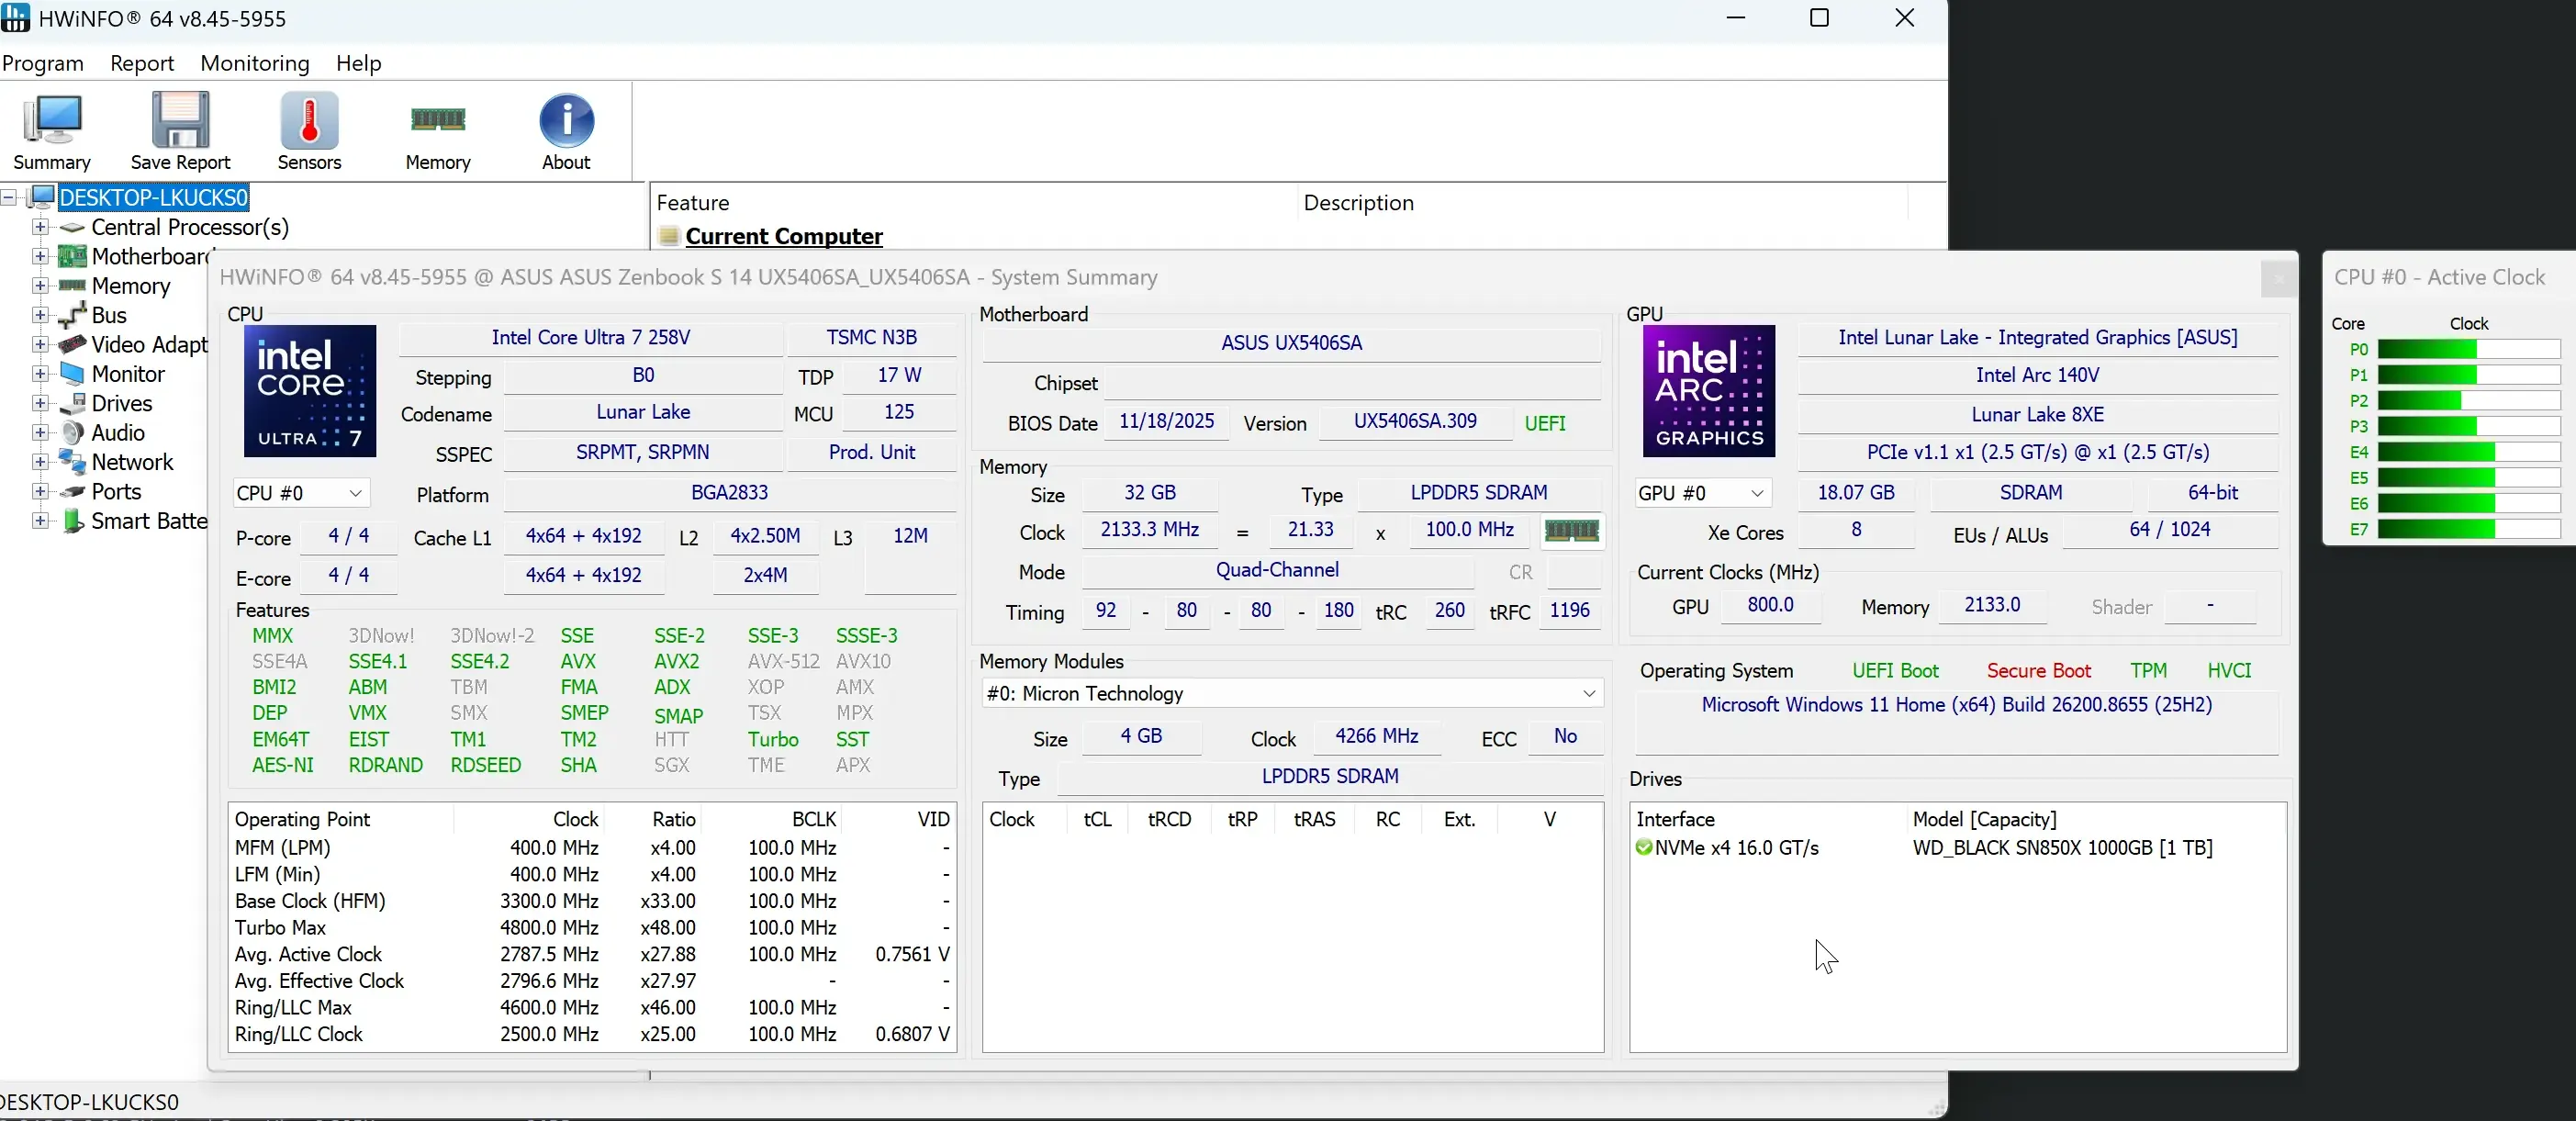The height and width of the screenshot is (1121, 2576).
Task: Click the Ports tree node icon
Action: (72, 492)
